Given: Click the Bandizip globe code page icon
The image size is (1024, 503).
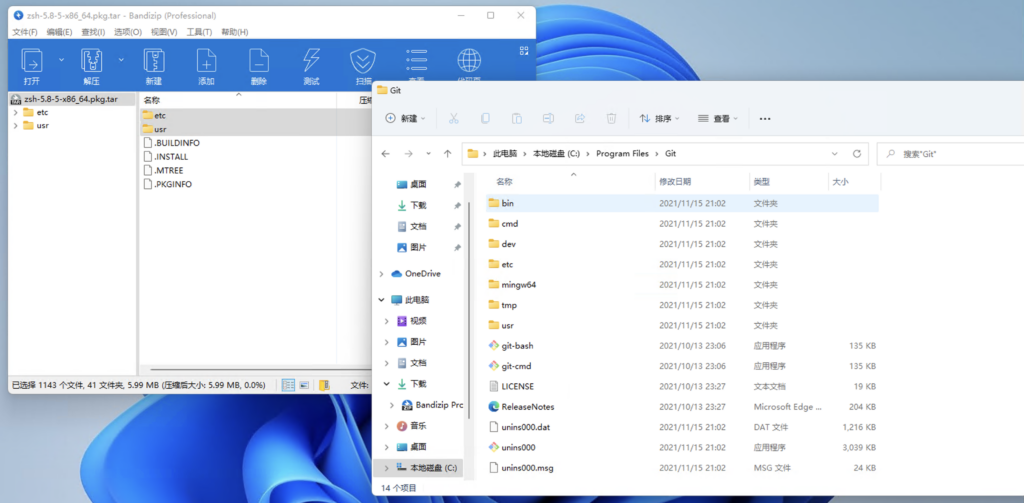Looking at the screenshot, I should tap(469, 61).
